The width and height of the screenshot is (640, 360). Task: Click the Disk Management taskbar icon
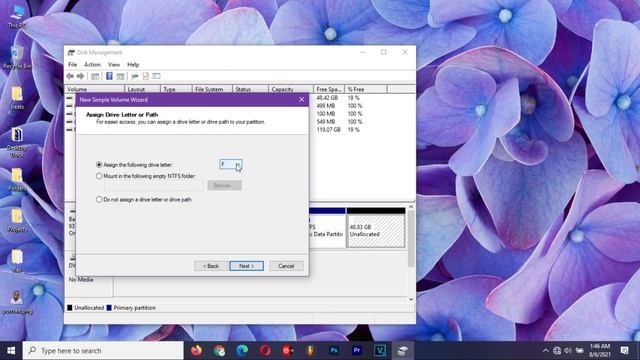[403, 350]
